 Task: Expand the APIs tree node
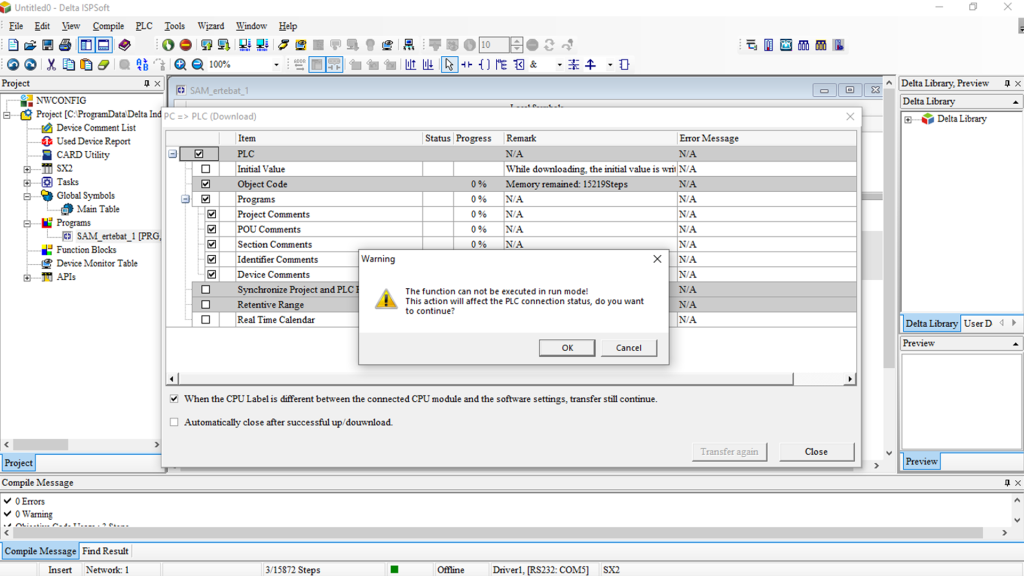(27, 278)
